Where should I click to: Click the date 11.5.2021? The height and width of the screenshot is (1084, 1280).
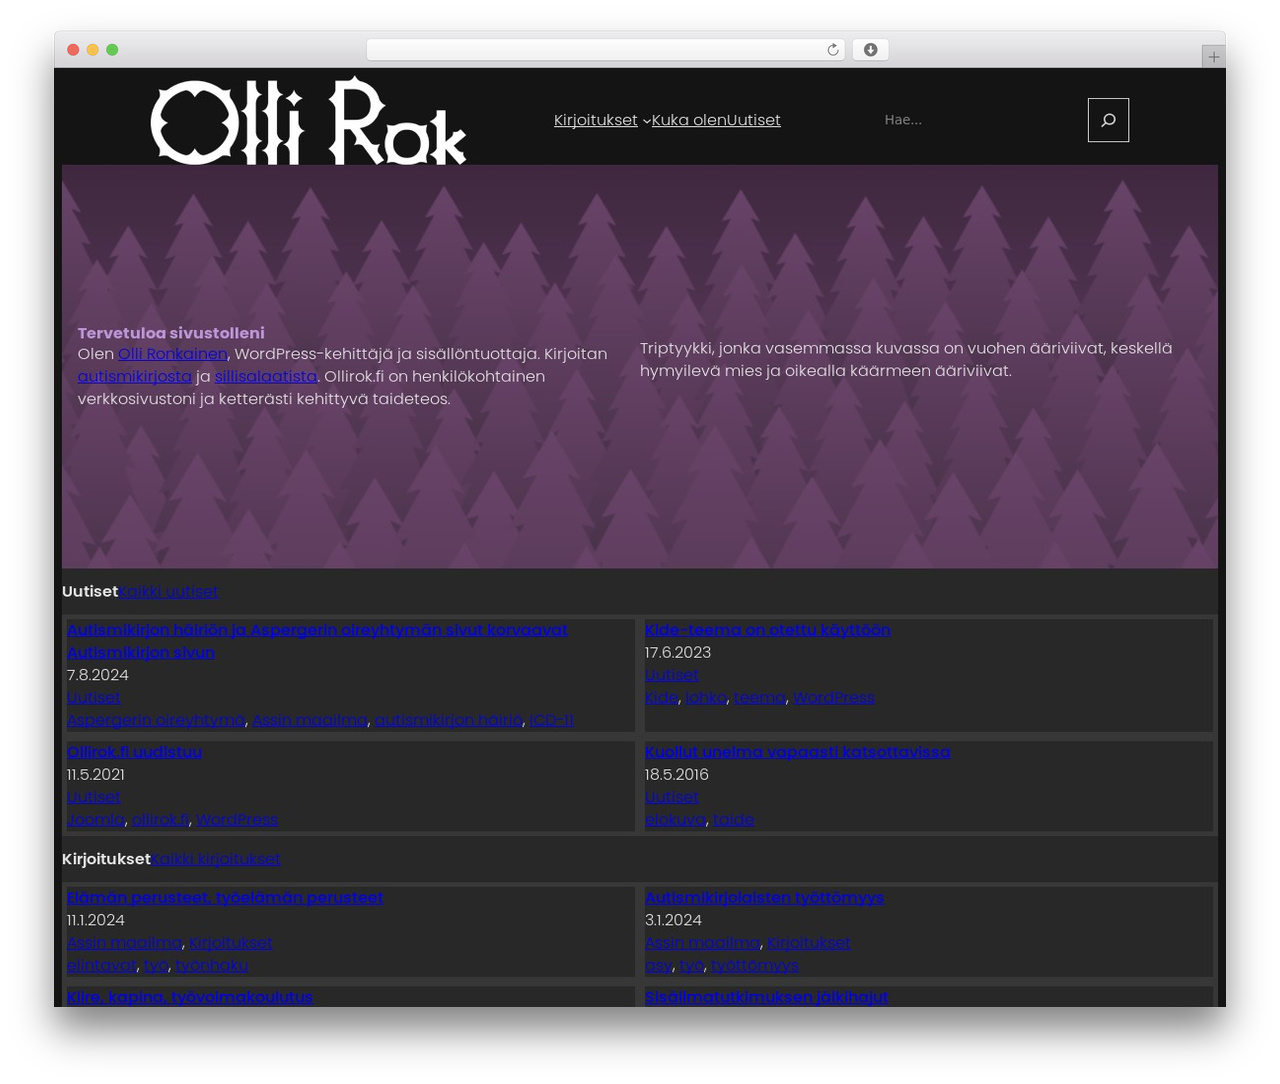[96, 775]
